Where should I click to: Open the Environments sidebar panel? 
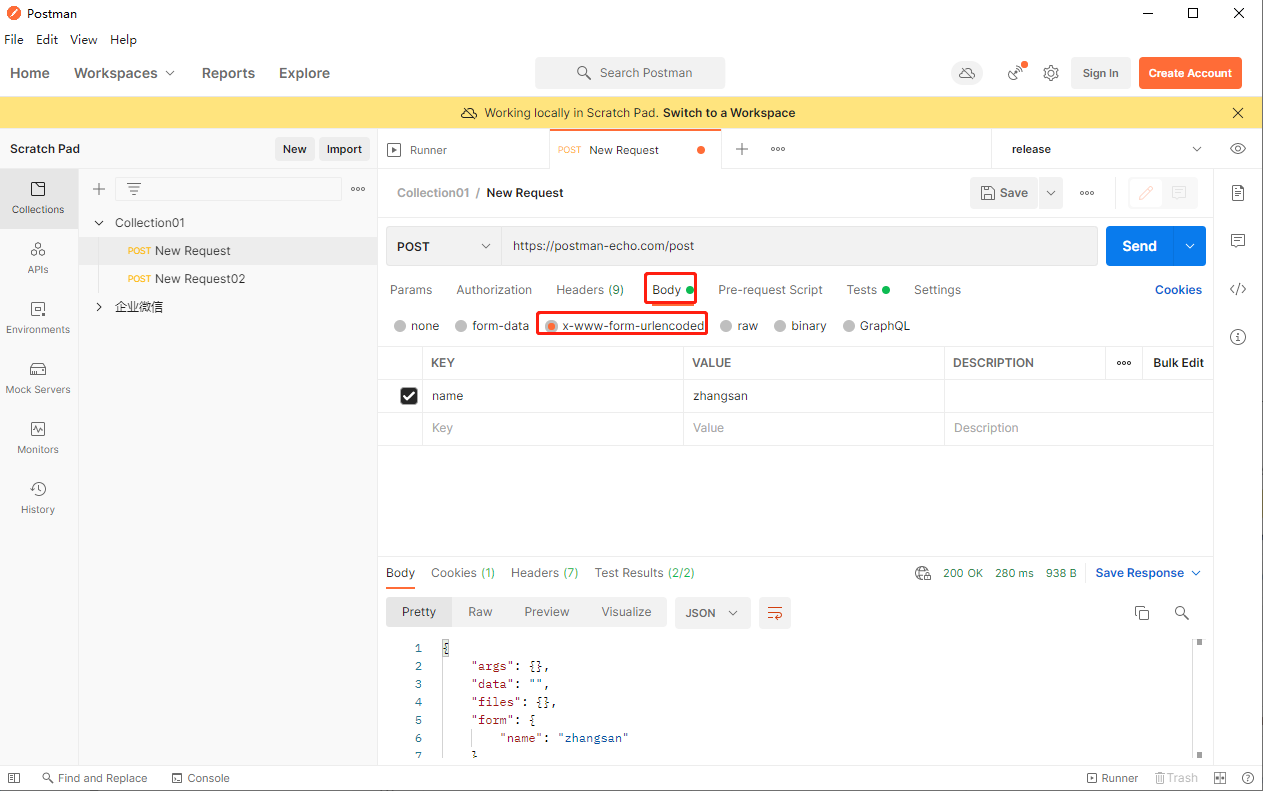point(38,318)
